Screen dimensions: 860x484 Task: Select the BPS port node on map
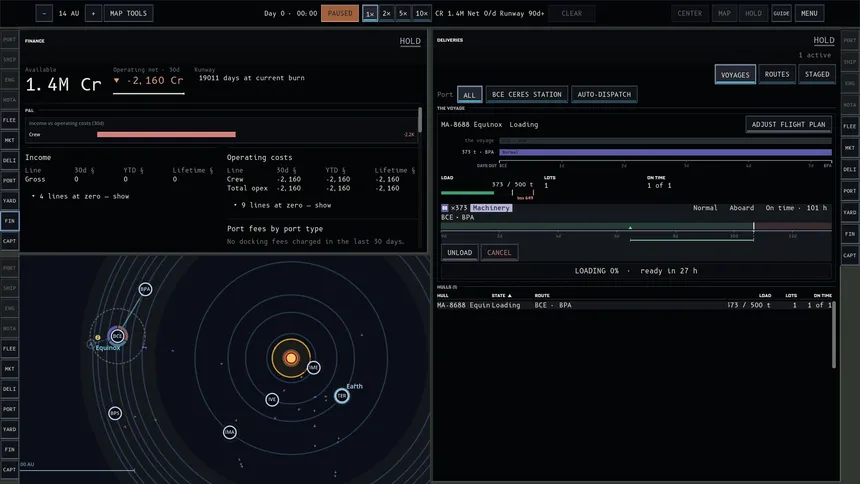pos(115,413)
